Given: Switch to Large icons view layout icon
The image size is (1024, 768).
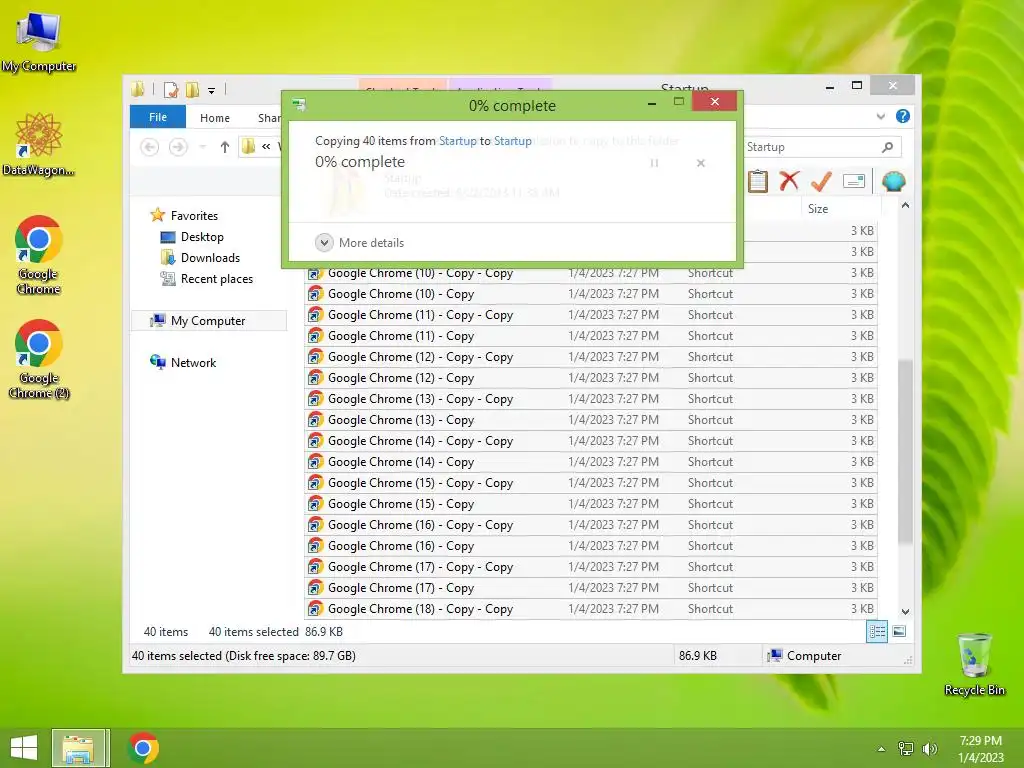Looking at the screenshot, I should point(899,632).
